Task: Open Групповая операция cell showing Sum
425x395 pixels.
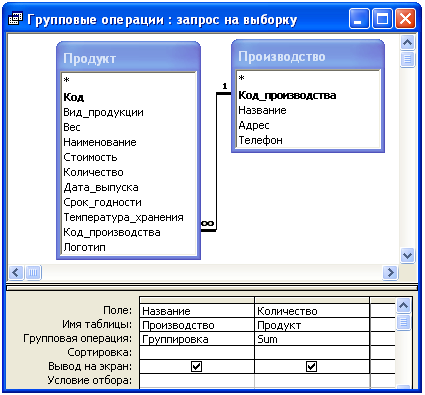Action: [x=312, y=339]
